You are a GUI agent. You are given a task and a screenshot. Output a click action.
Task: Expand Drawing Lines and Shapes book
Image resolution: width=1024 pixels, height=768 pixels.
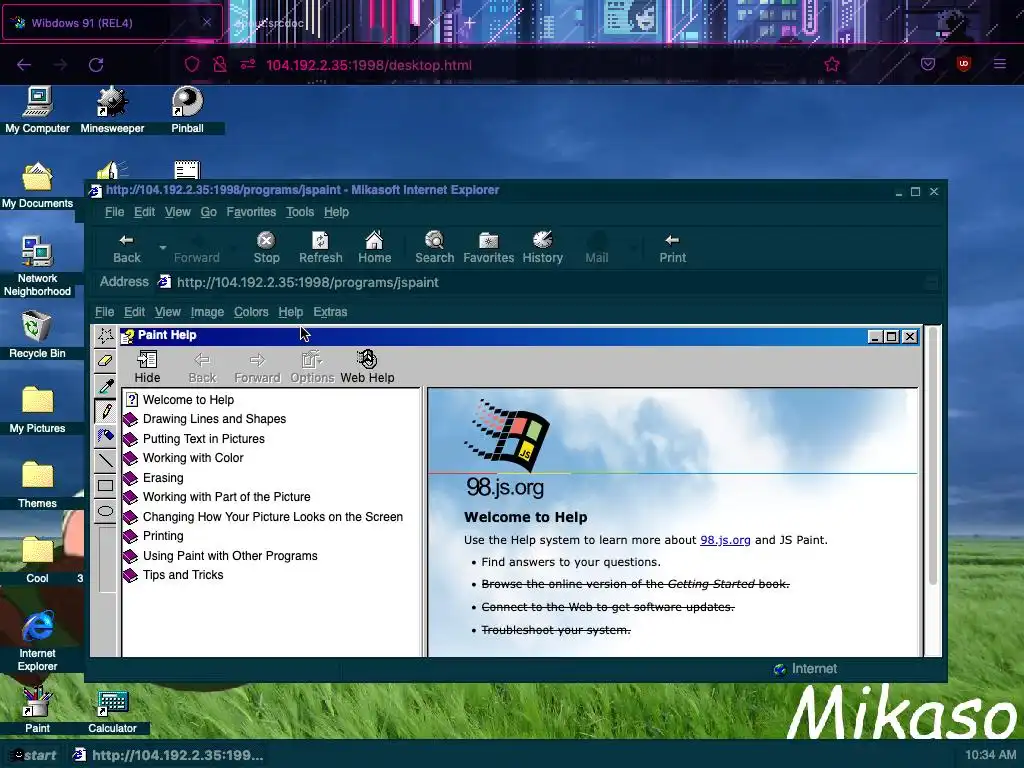click(x=214, y=419)
